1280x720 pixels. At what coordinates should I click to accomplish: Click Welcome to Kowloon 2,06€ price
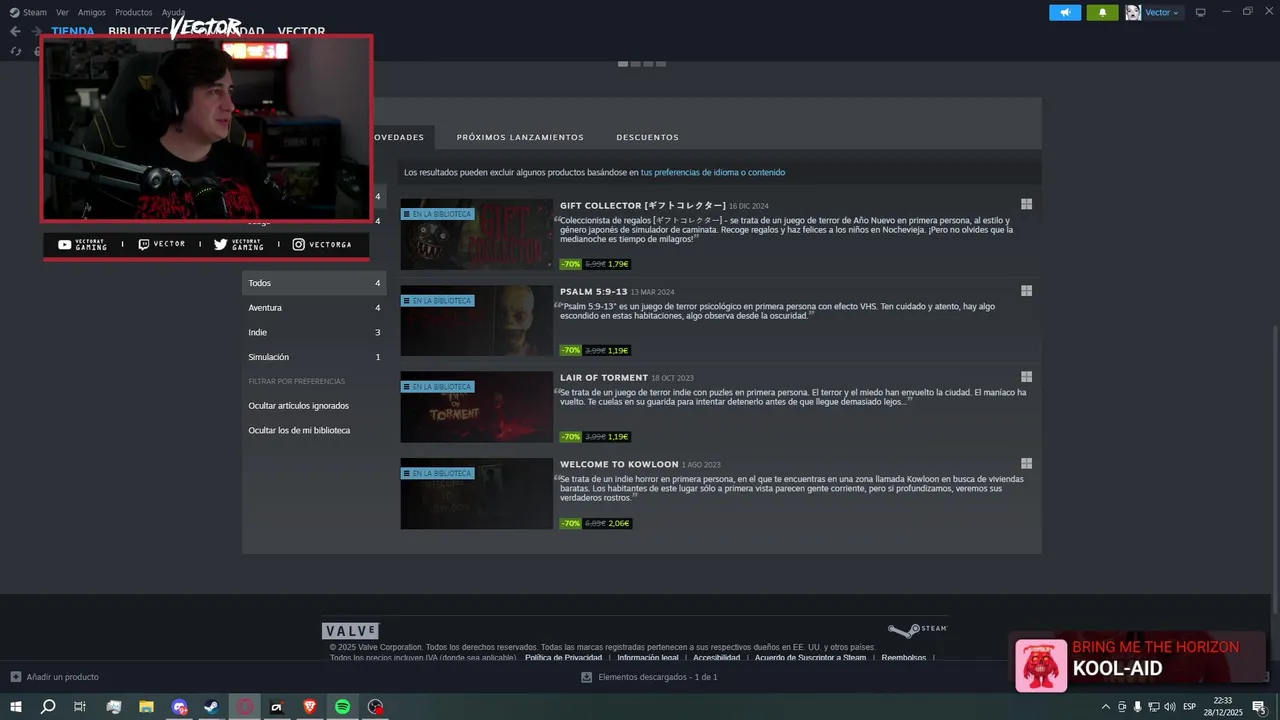[618, 523]
